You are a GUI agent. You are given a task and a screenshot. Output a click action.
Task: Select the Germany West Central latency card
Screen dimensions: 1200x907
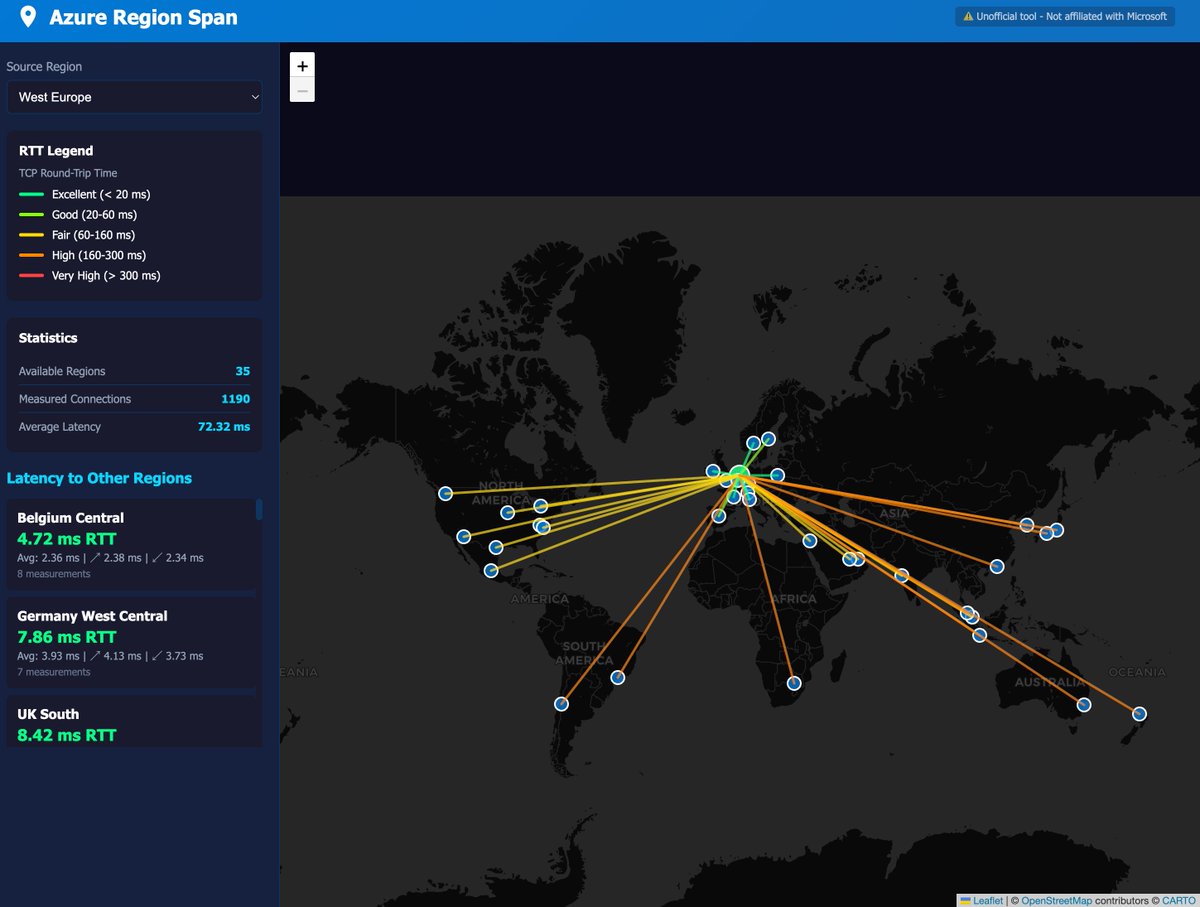(x=132, y=643)
